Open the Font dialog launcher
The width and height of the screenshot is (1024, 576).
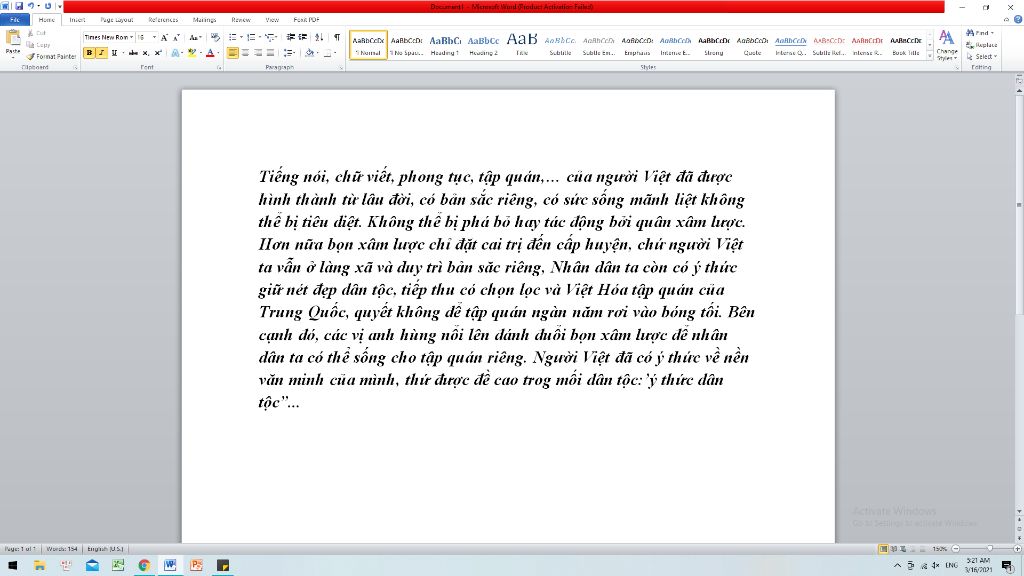(x=219, y=67)
